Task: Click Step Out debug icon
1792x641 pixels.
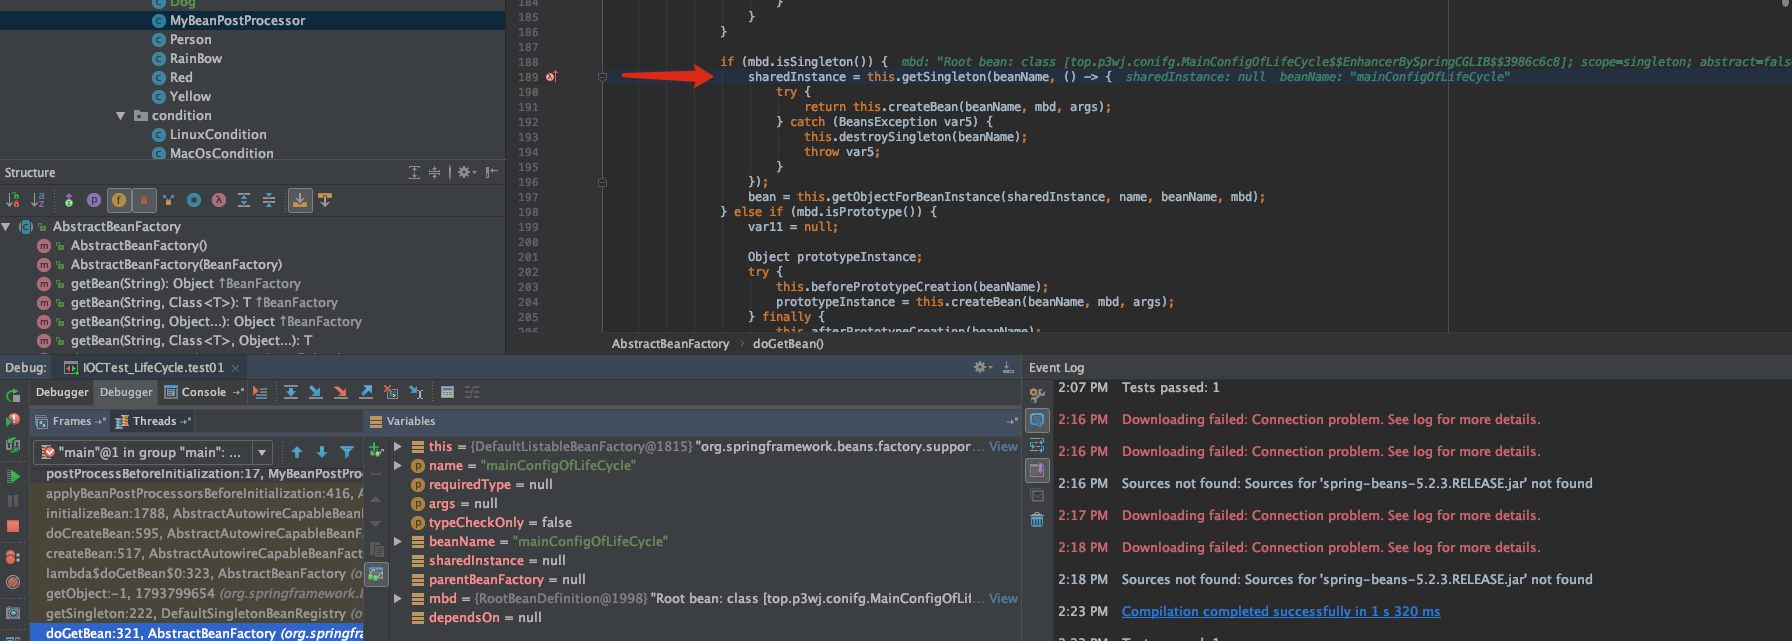Action: (366, 392)
